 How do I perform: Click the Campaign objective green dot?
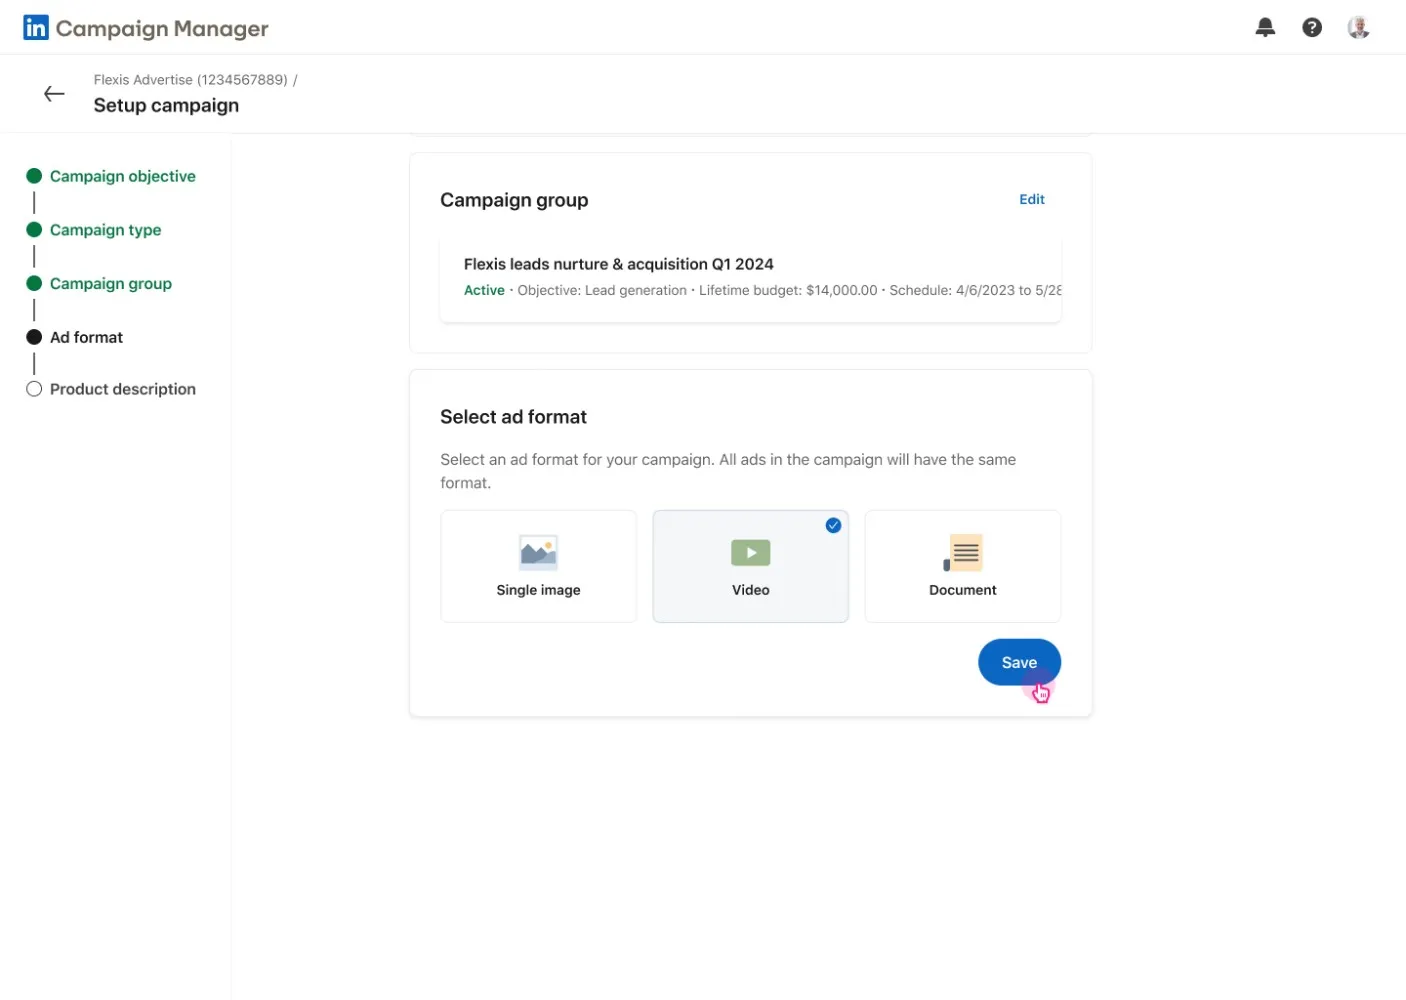tap(34, 176)
